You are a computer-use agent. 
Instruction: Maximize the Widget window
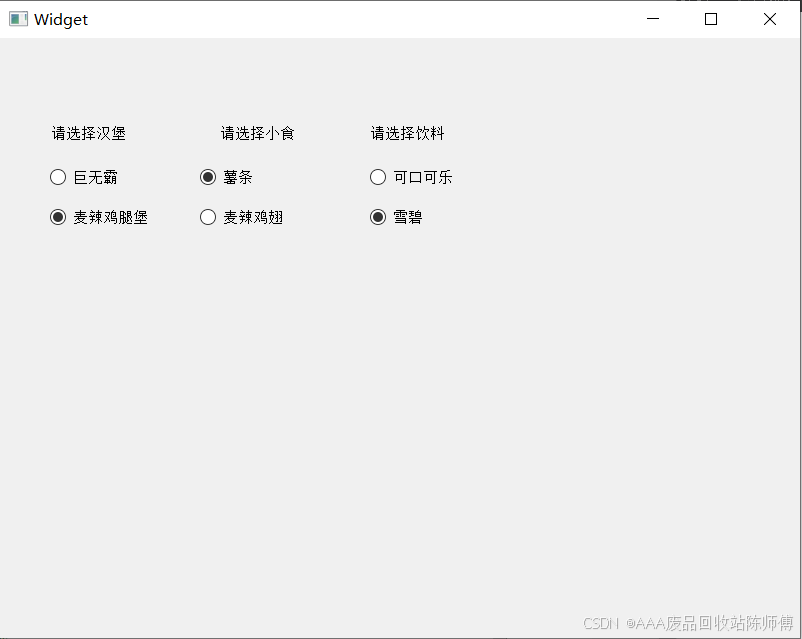[711, 19]
